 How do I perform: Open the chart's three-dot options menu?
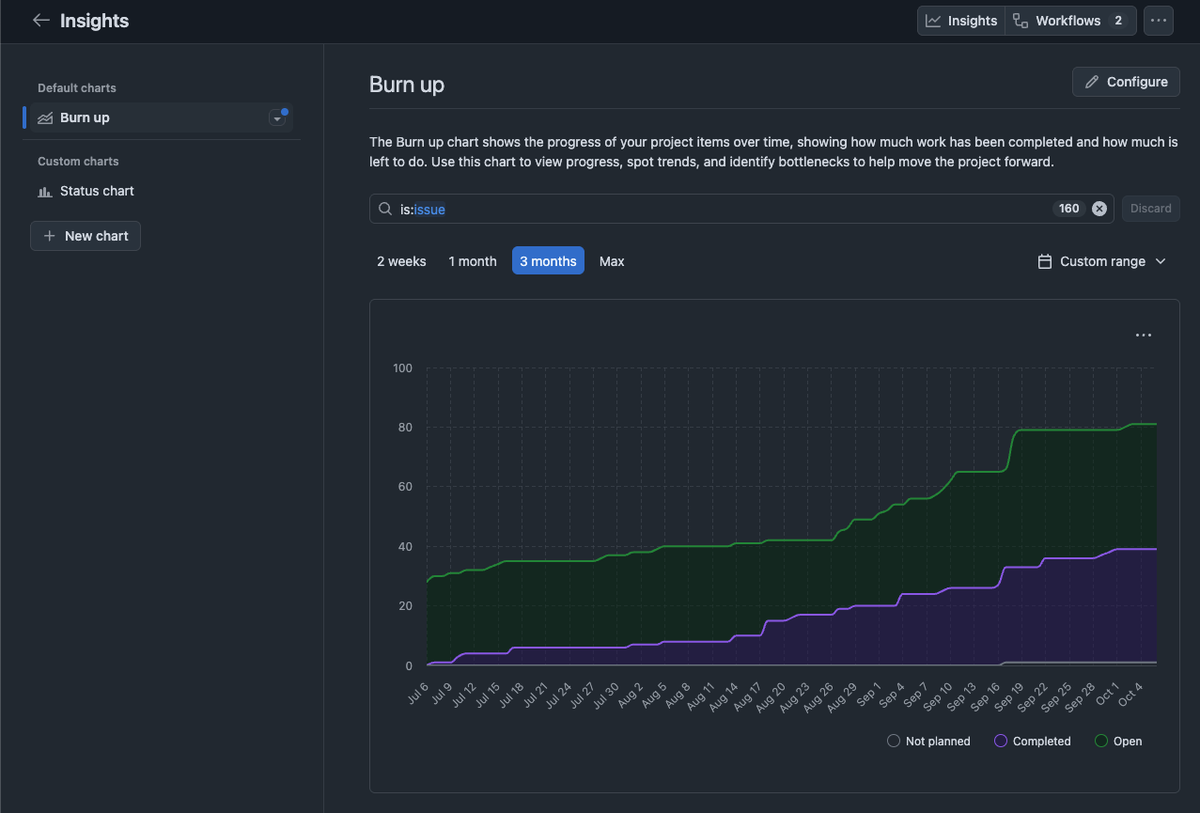coord(1143,335)
